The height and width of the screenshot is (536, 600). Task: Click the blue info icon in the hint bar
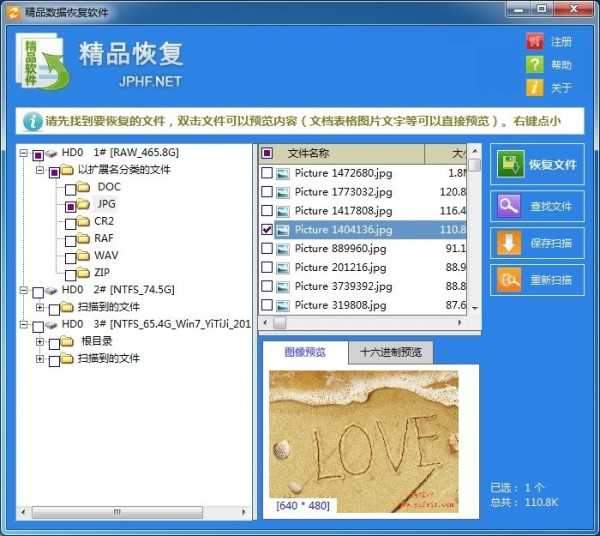(33, 121)
